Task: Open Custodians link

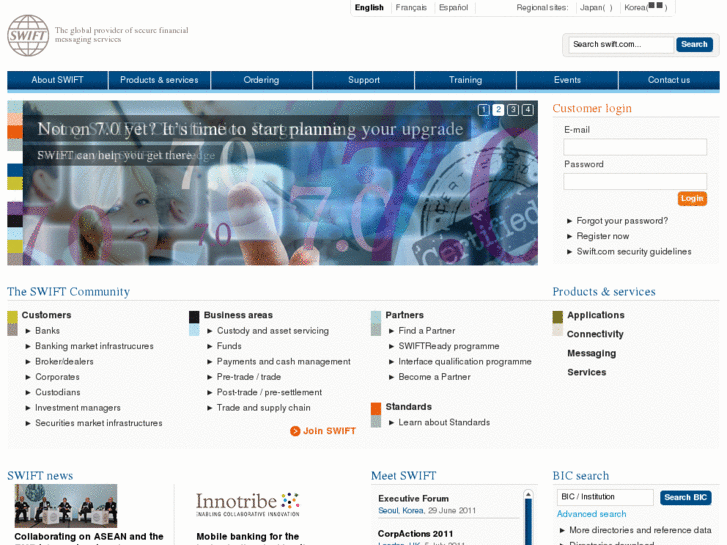Action: click(57, 392)
